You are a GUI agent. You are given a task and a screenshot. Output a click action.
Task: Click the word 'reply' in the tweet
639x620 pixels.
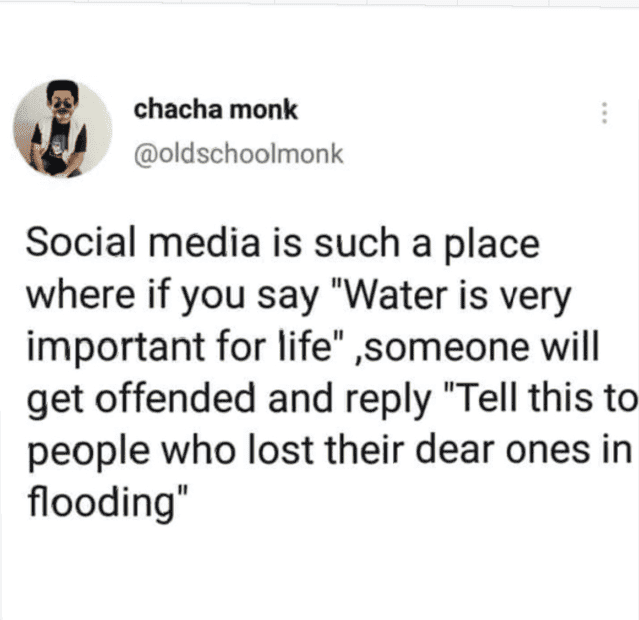point(388,400)
